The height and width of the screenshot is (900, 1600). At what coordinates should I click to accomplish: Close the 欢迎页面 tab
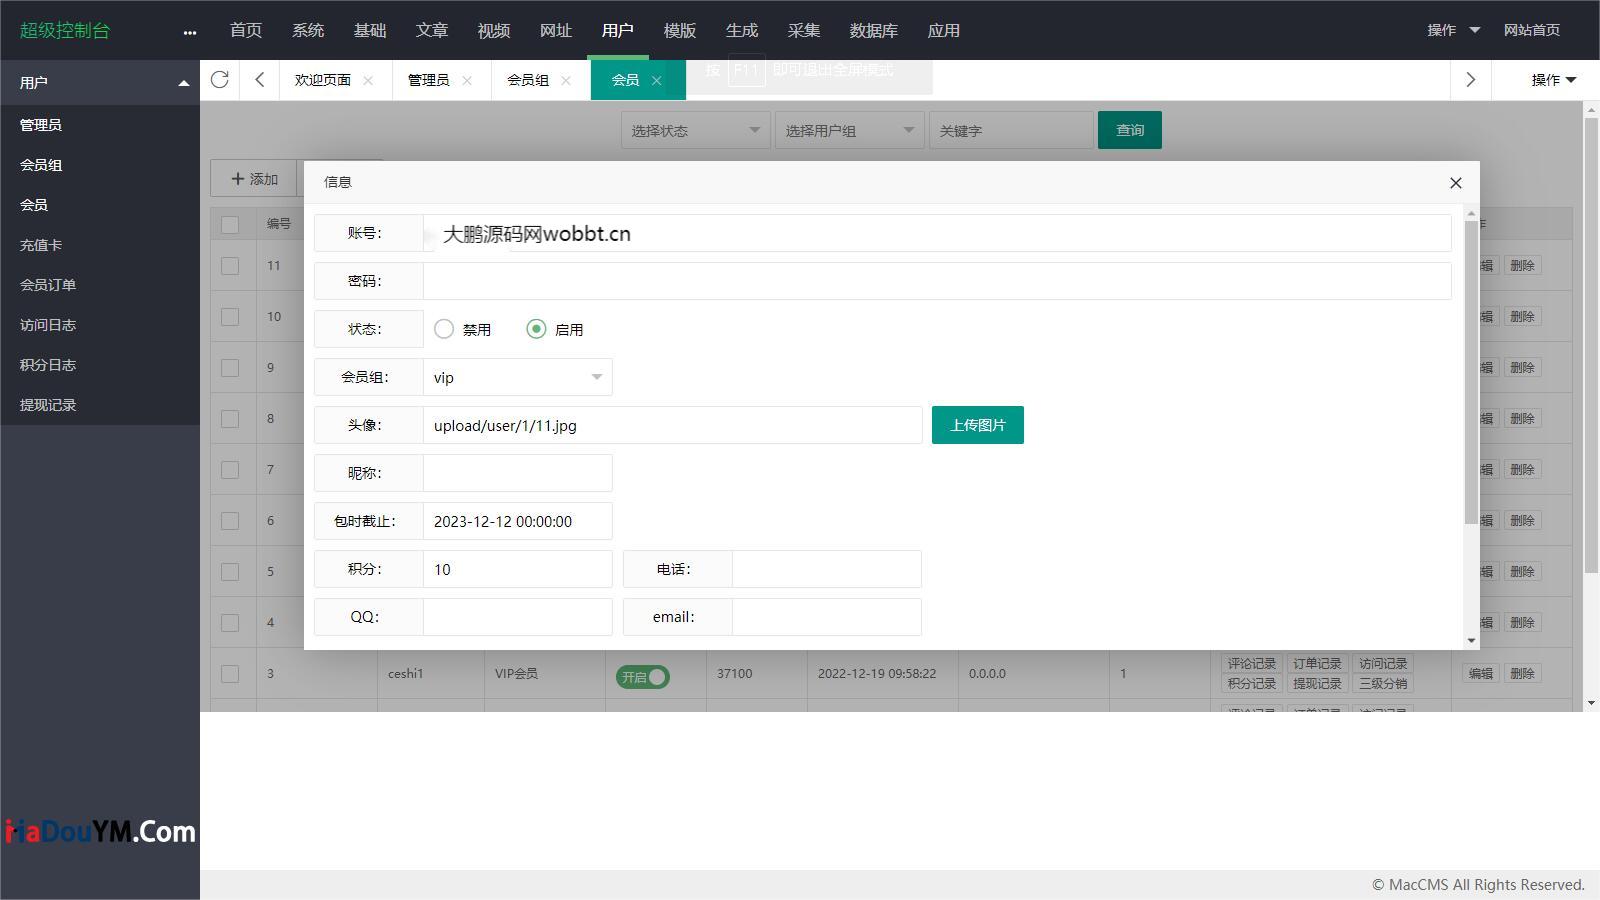pos(368,81)
